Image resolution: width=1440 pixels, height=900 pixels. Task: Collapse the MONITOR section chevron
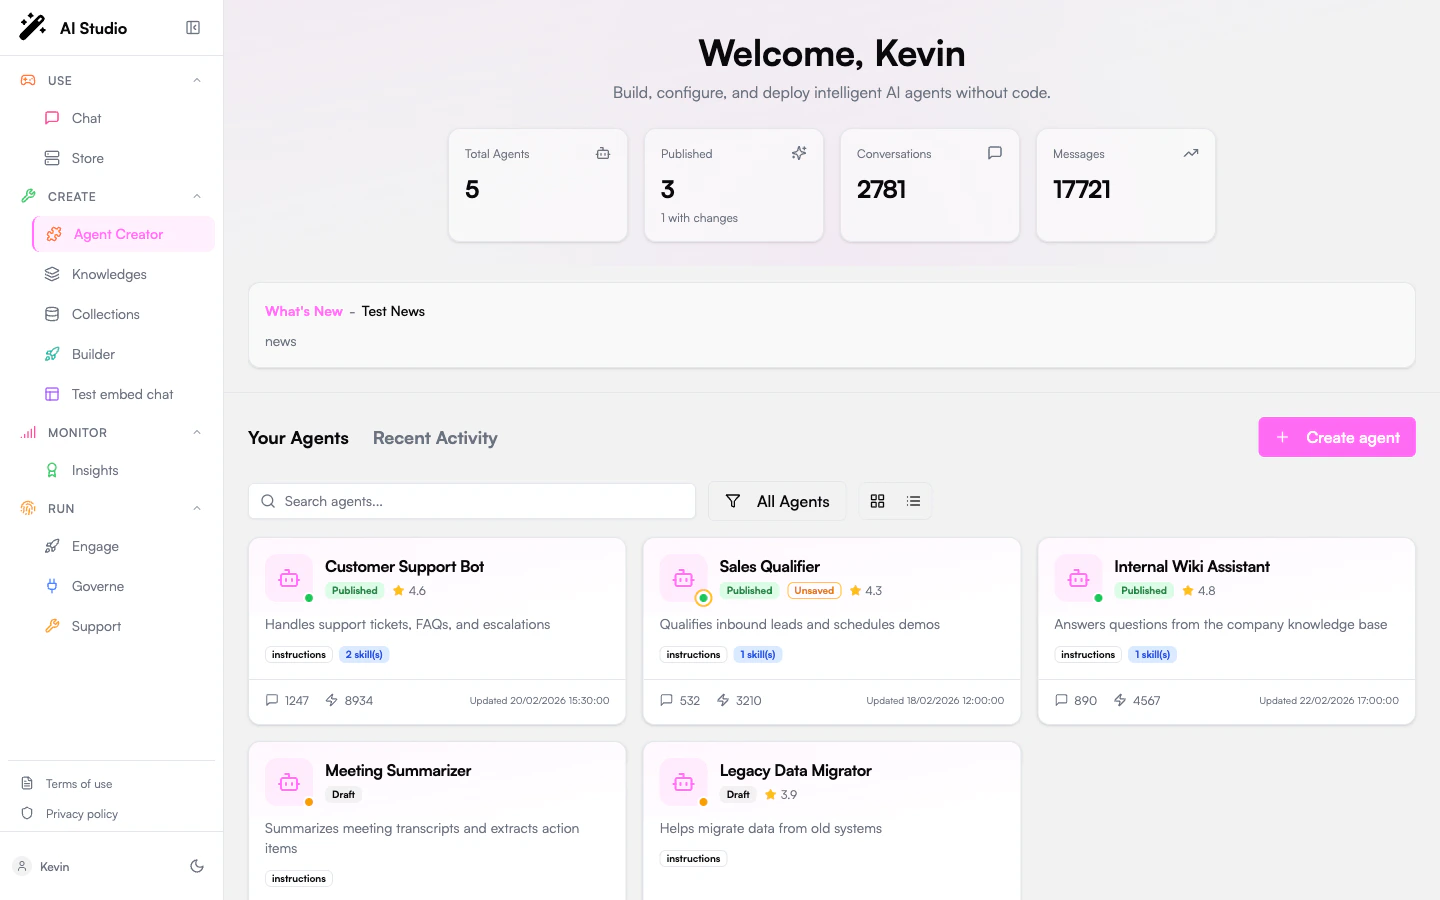click(x=197, y=432)
